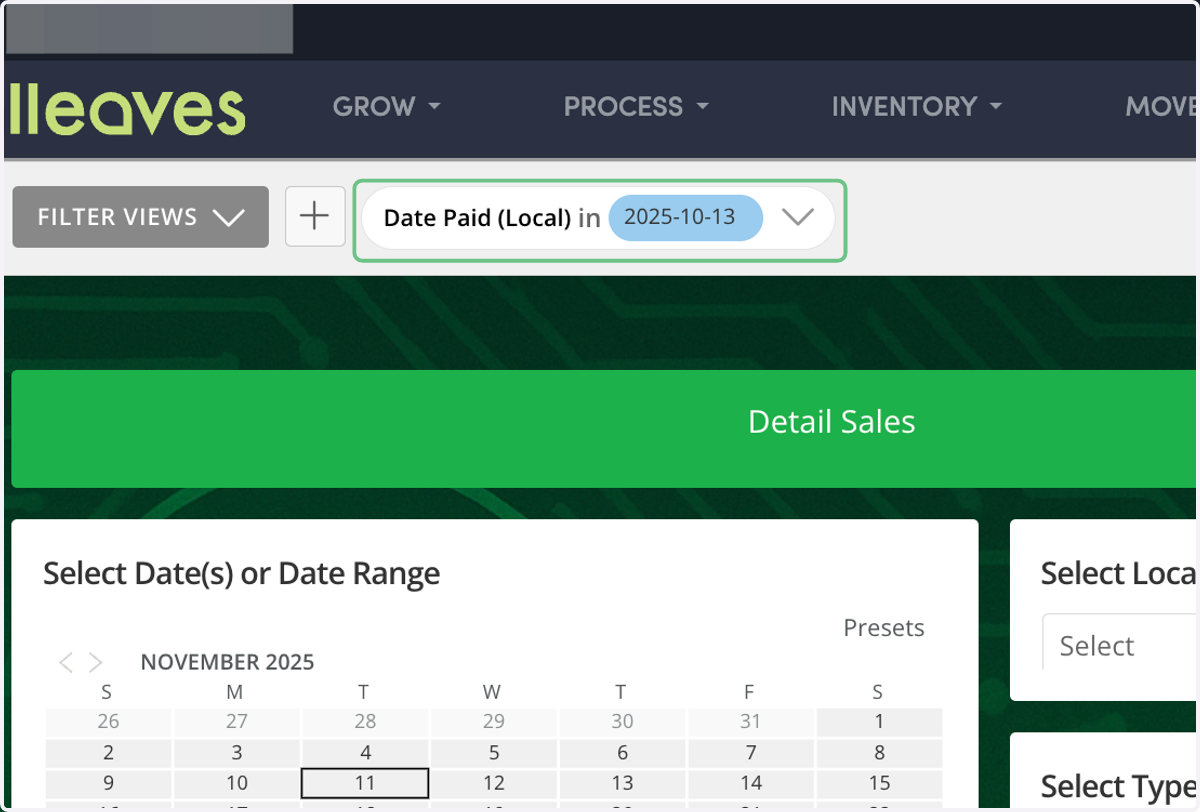Select November 11 in calendar

(x=365, y=784)
